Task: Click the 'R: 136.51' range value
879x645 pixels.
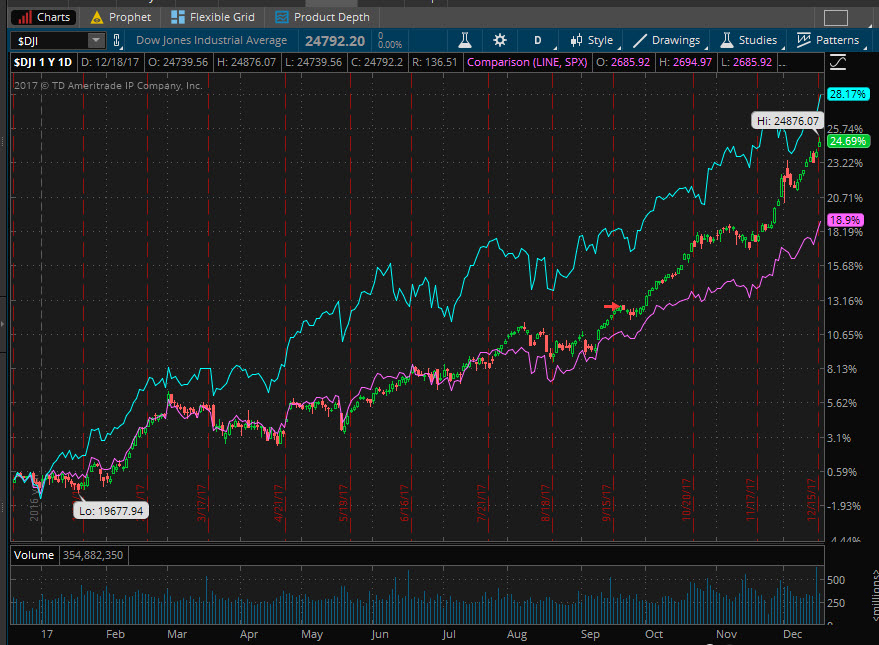Action: 434,62
